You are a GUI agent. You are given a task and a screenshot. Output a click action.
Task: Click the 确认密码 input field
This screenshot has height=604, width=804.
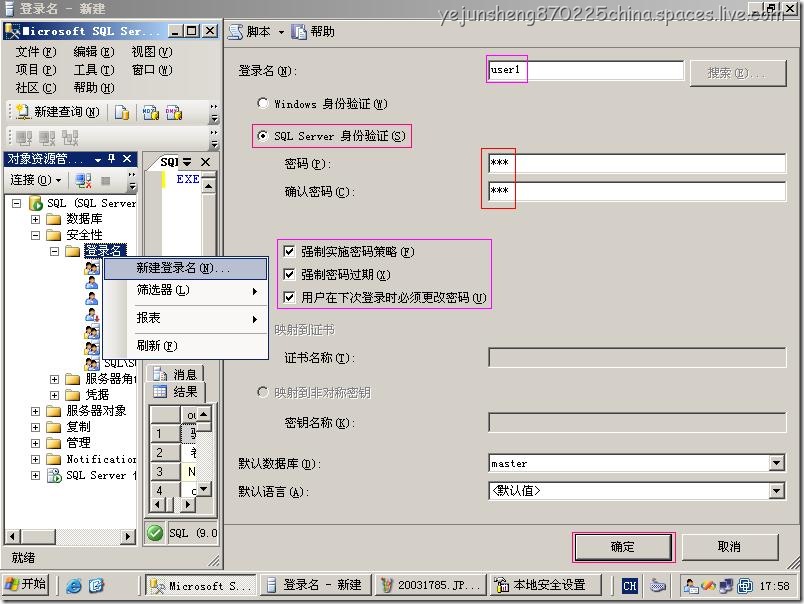637,191
